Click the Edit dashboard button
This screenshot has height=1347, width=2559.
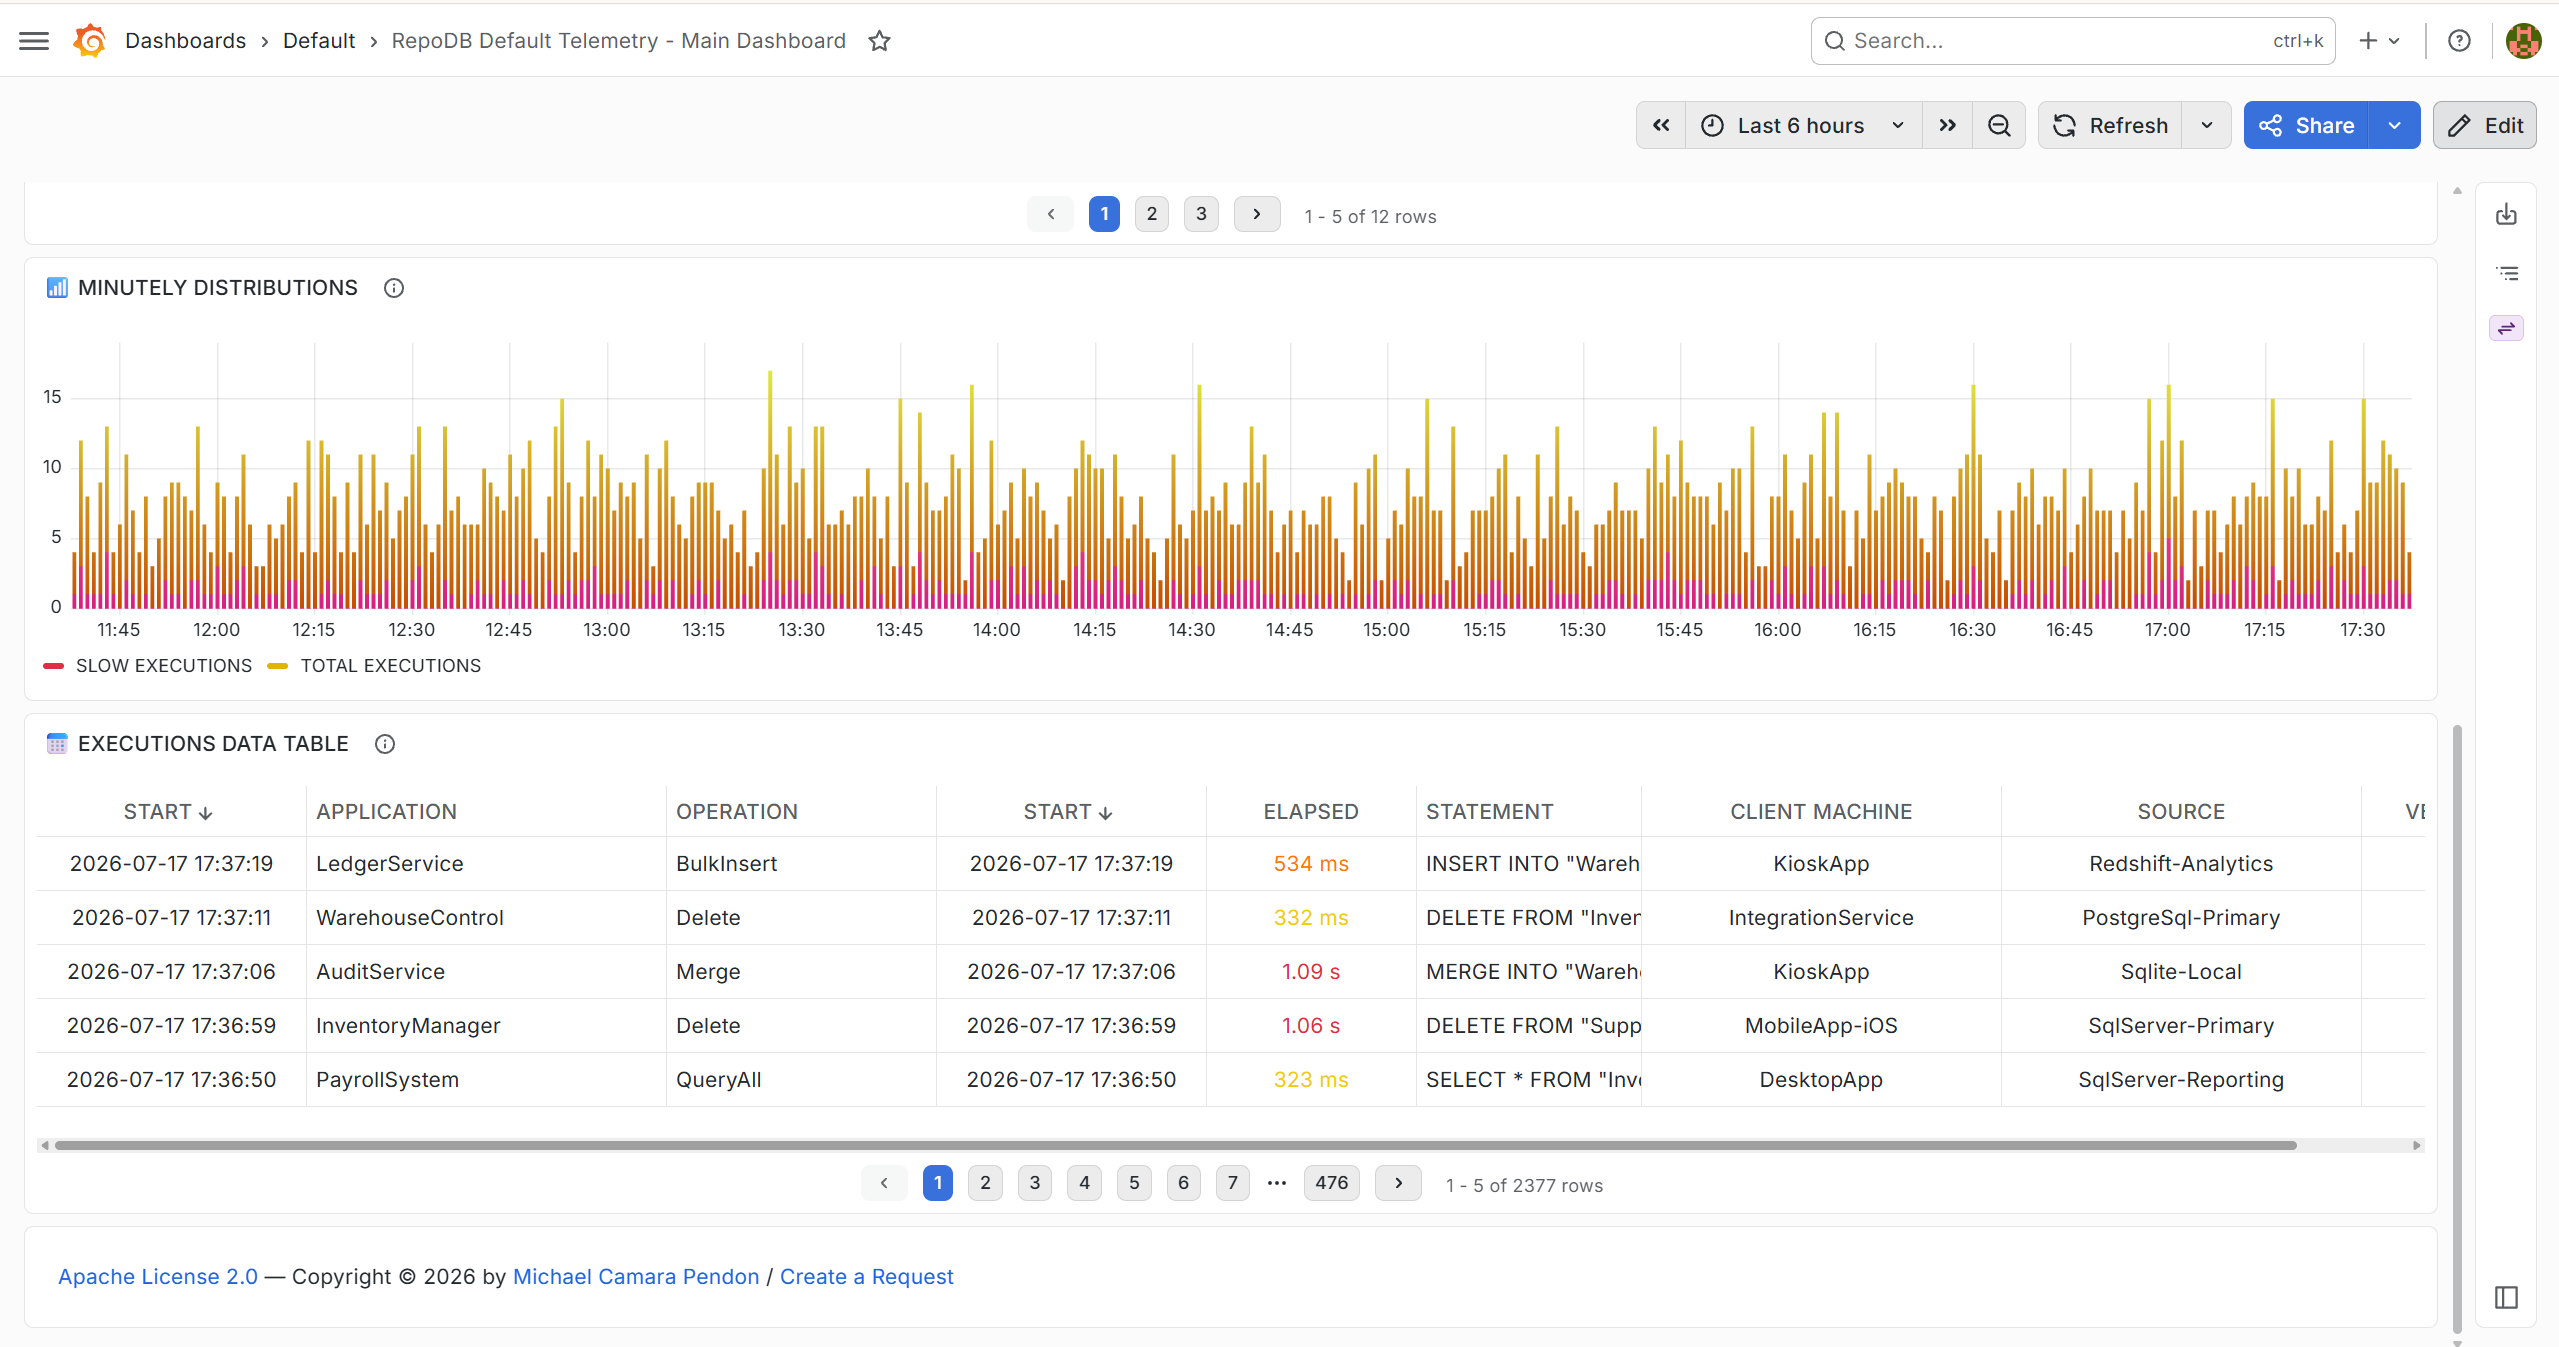click(2485, 125)
